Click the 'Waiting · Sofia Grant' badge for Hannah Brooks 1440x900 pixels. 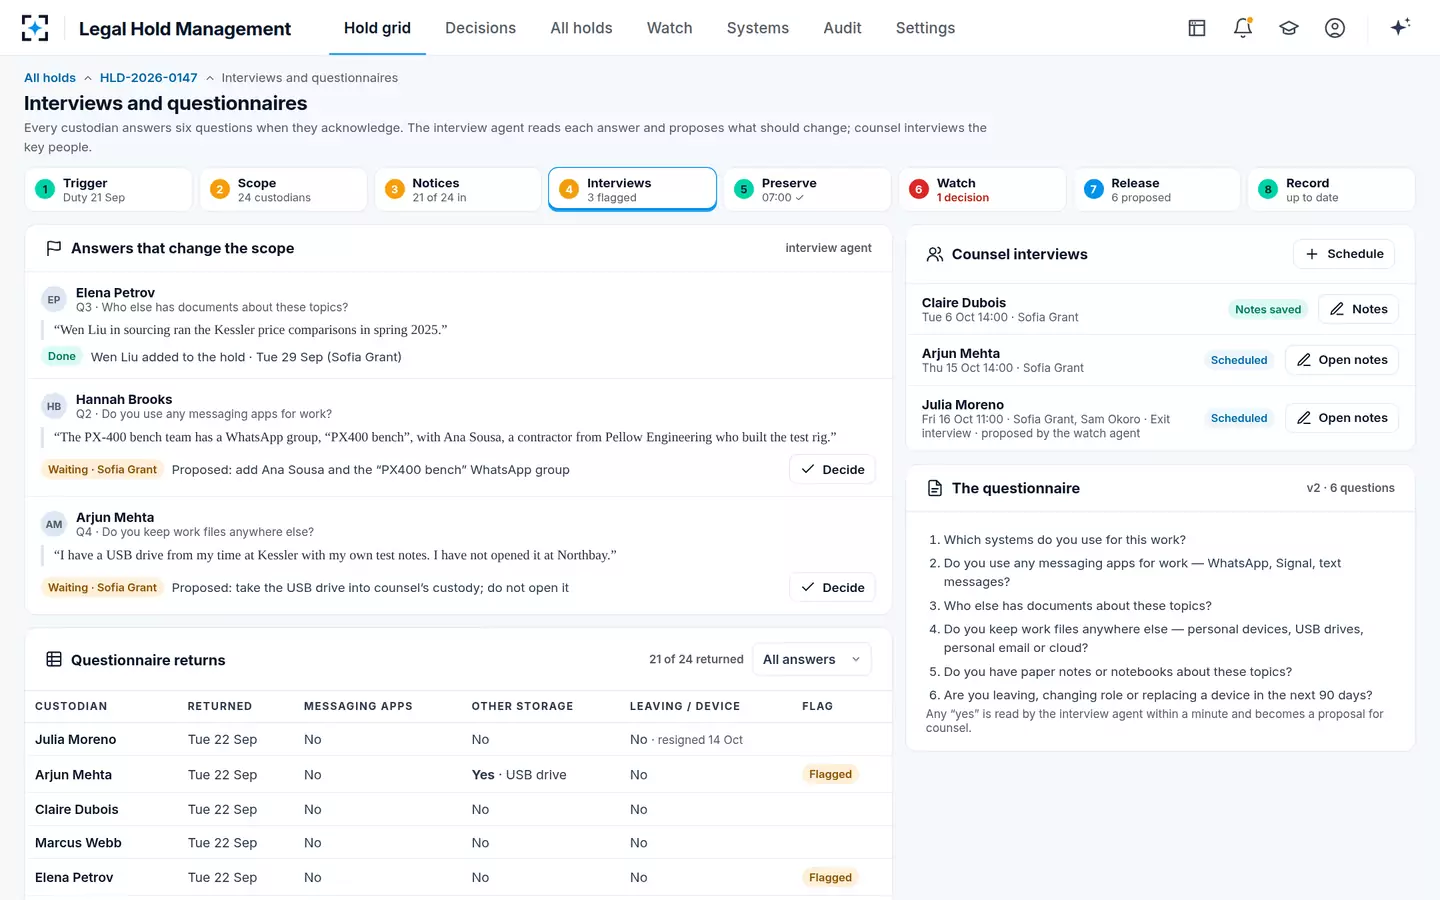[102, 470]
